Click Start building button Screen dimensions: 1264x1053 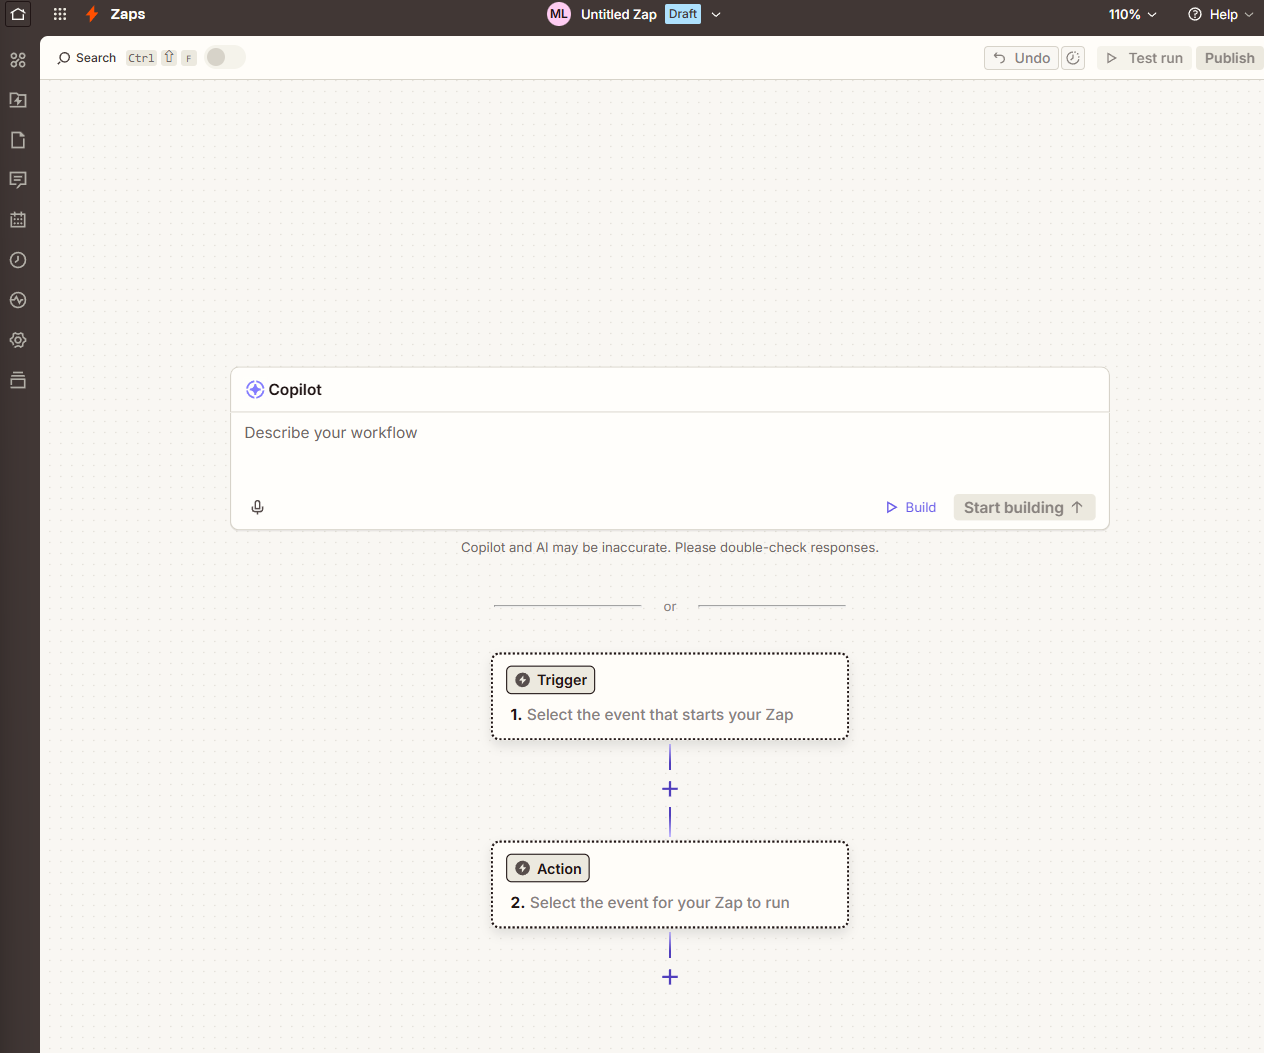tap(1024, 507)
